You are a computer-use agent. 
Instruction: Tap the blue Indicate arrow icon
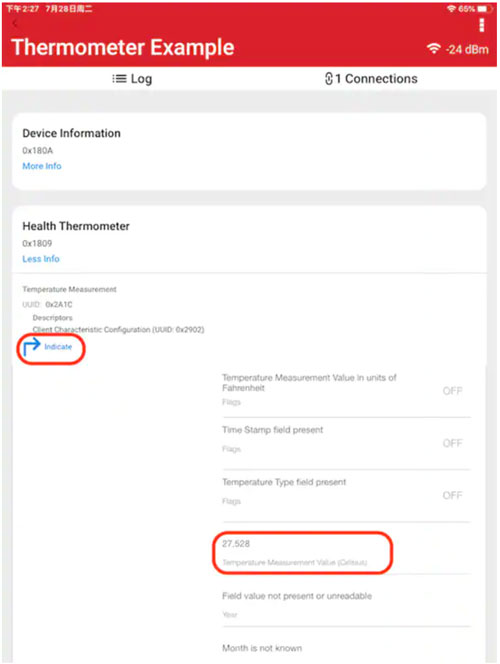[x=31, y=346]
